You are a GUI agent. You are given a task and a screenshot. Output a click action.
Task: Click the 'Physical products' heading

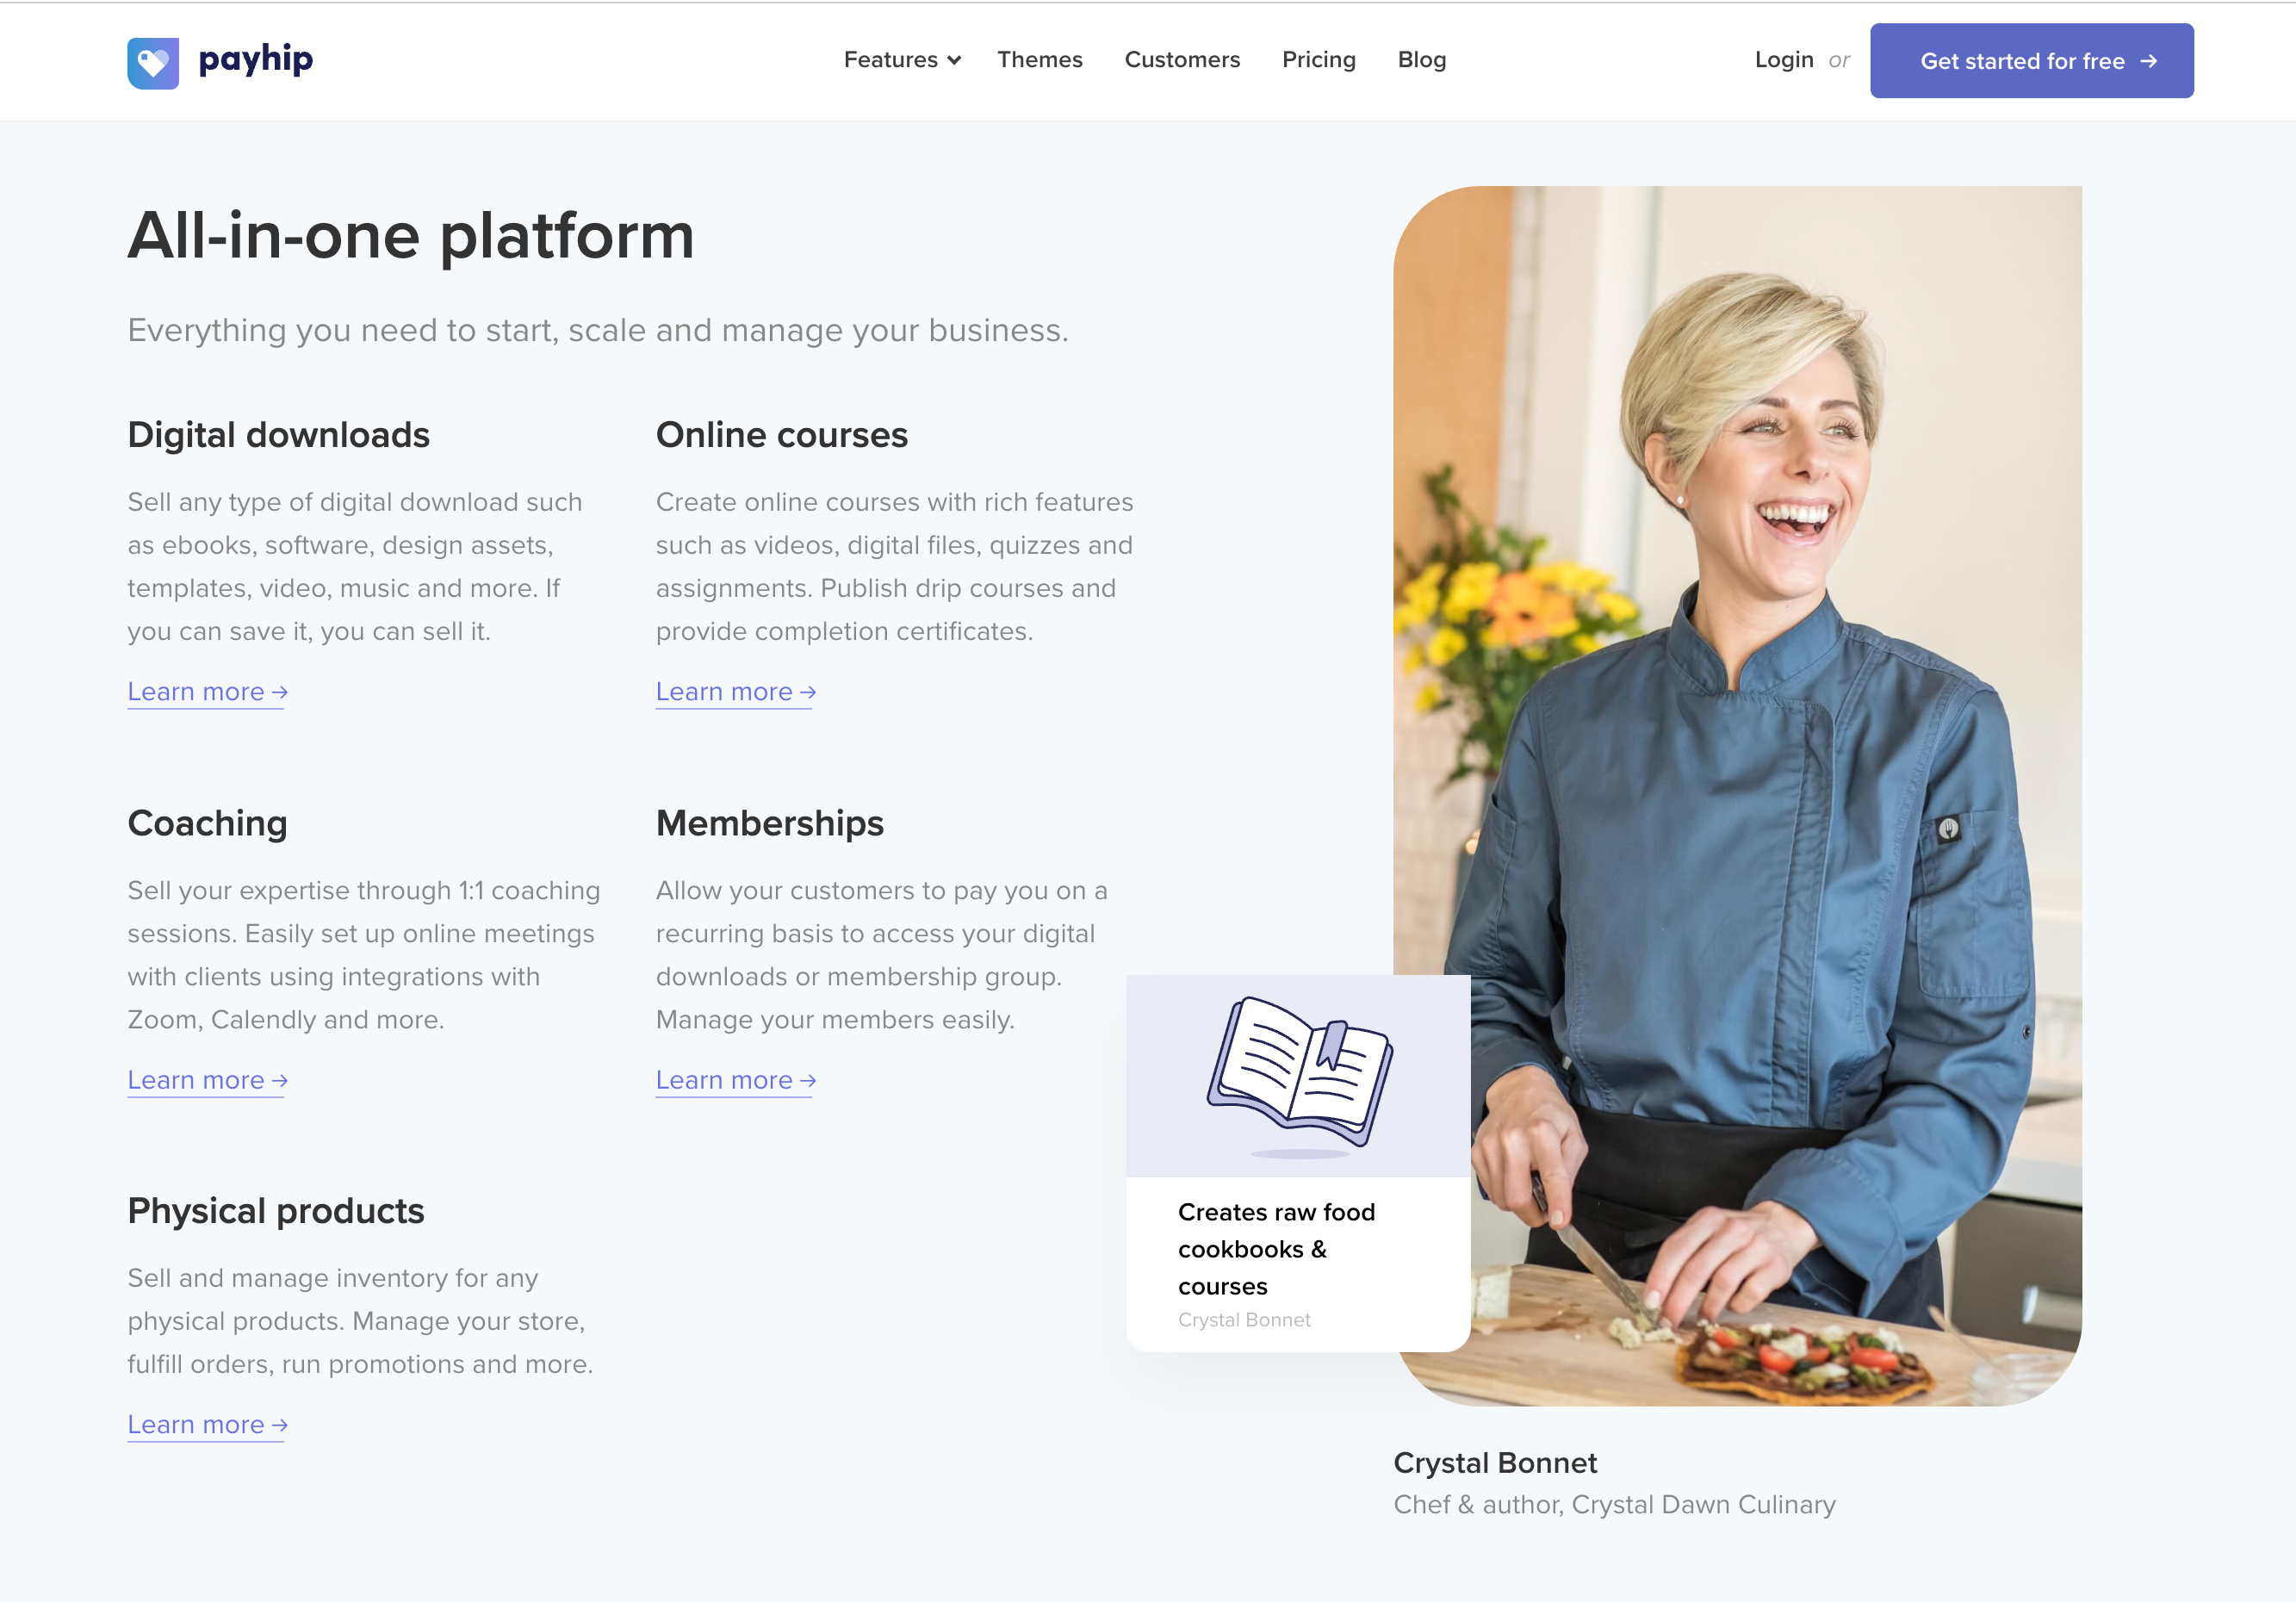[x=275, y=1211]
